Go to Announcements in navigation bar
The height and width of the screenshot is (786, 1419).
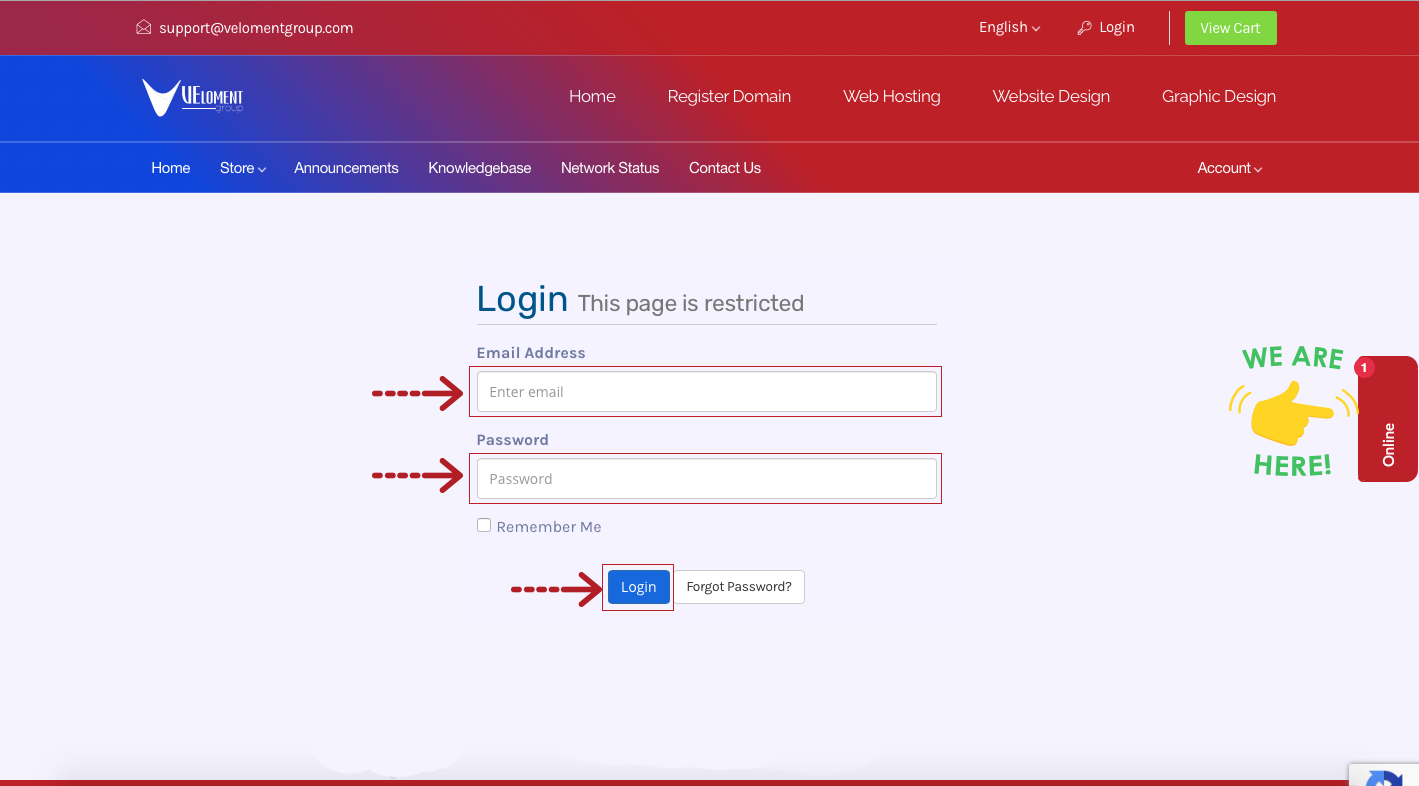point(346,168)
